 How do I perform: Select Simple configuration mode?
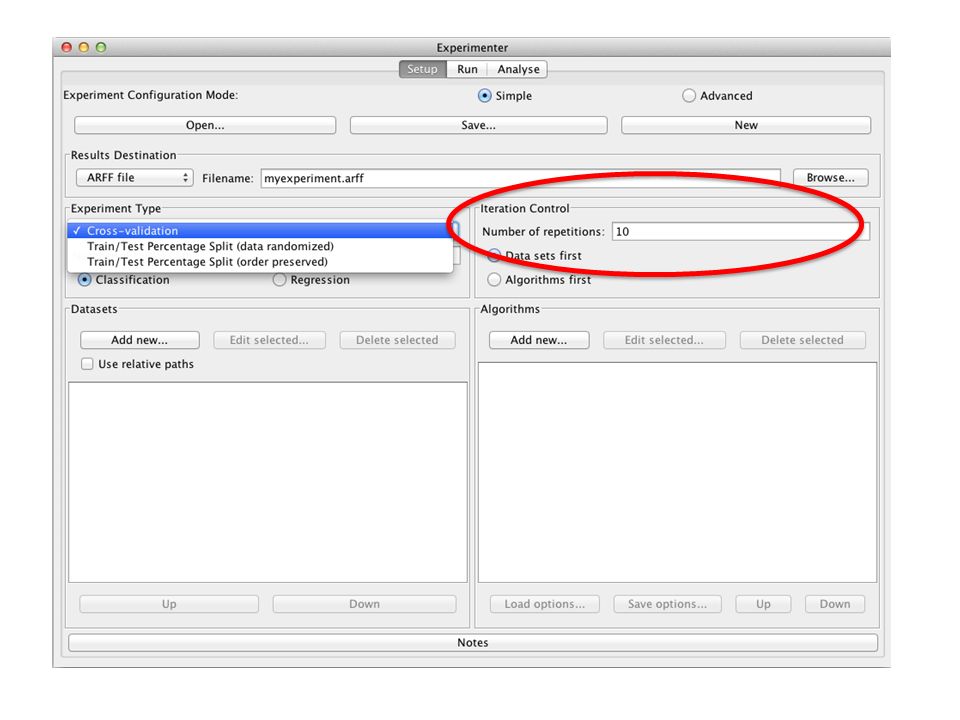tap(484, 96)
